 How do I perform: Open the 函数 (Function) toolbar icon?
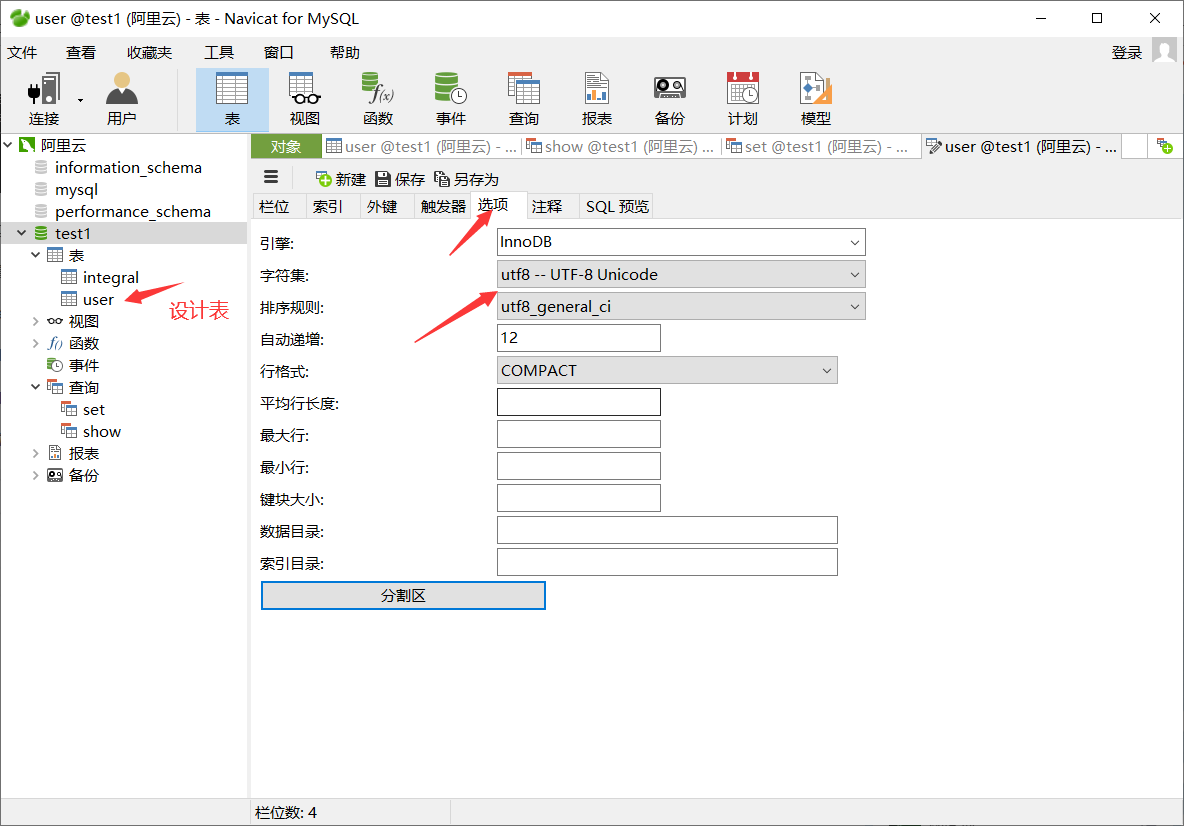pos(378,99)
